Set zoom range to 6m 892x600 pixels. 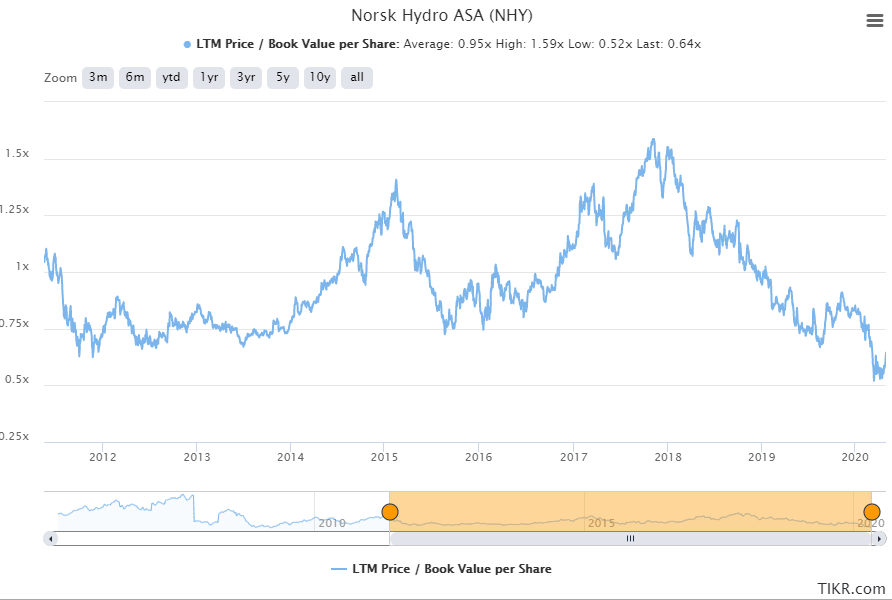point(135,78)
